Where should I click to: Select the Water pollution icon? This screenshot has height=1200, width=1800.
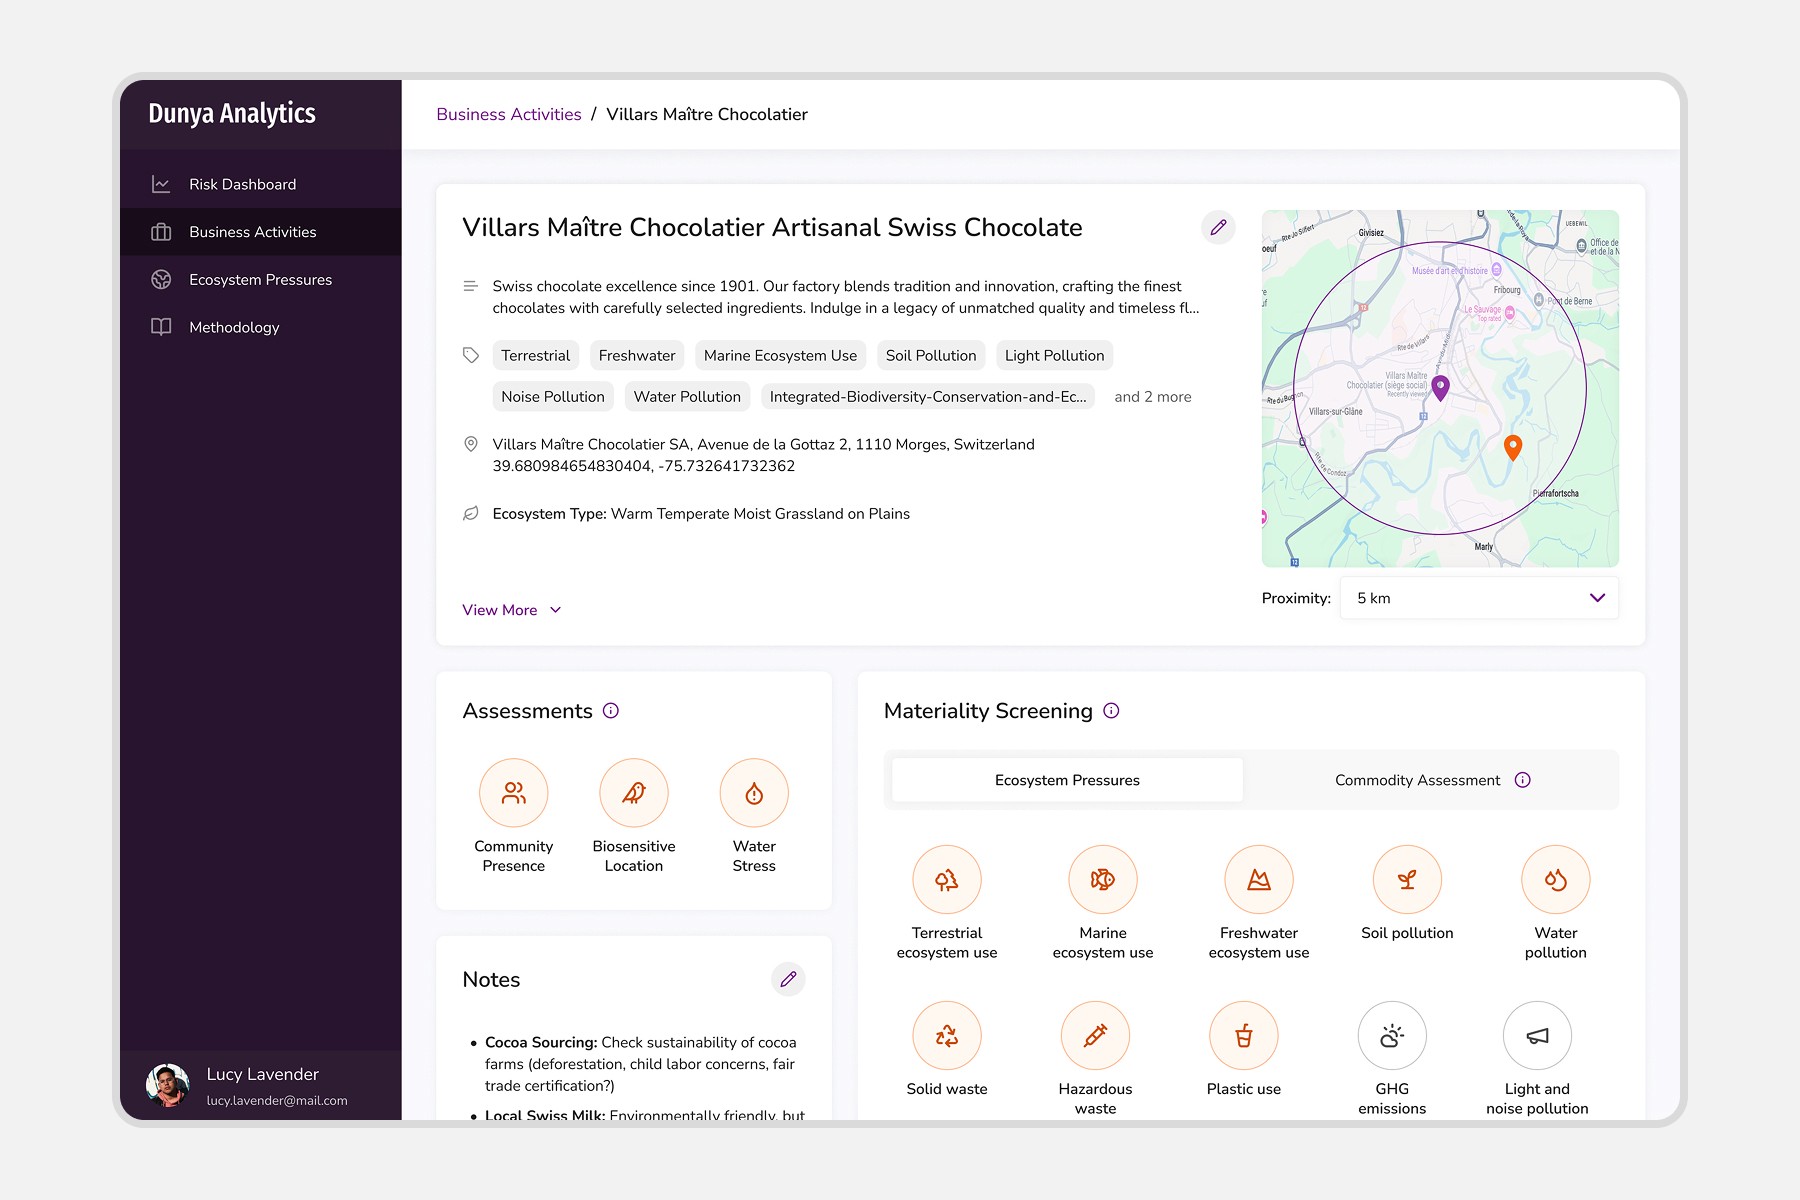coord(1556,880)
